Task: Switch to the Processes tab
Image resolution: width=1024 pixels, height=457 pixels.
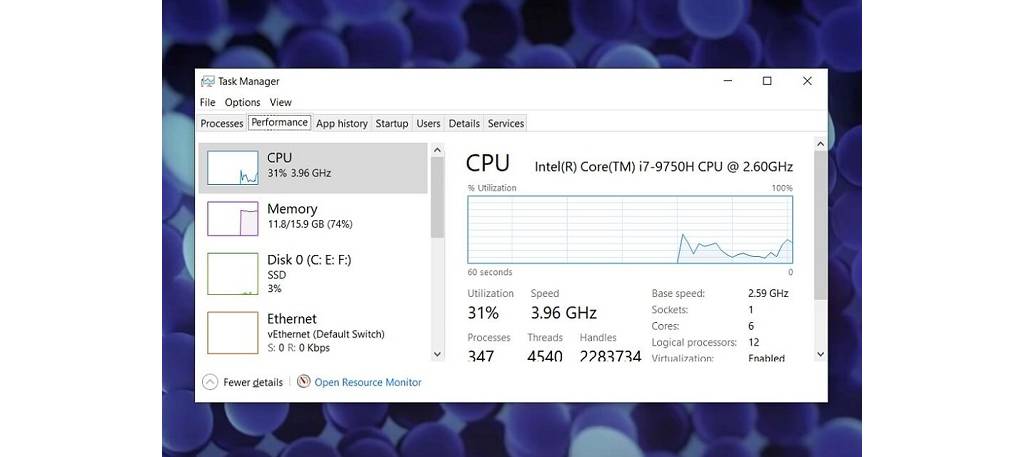Action: [x=222, y=123]
